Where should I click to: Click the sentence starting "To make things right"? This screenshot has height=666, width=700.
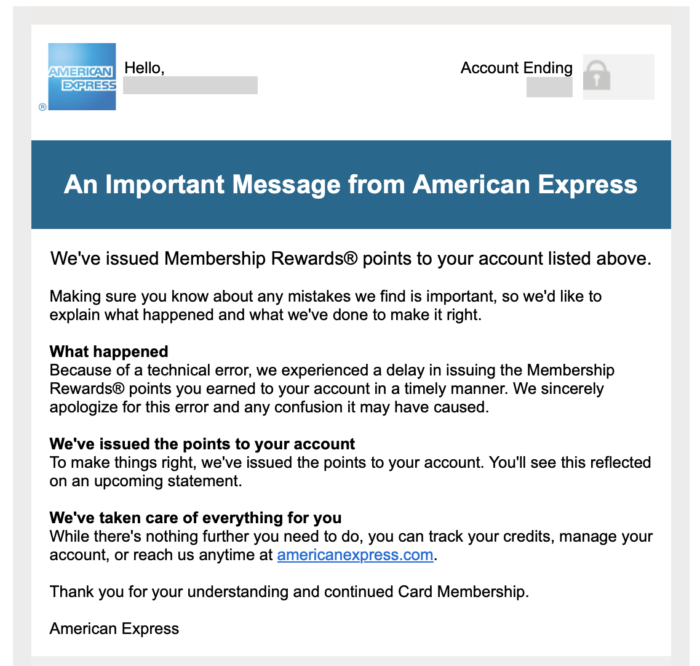350,462
